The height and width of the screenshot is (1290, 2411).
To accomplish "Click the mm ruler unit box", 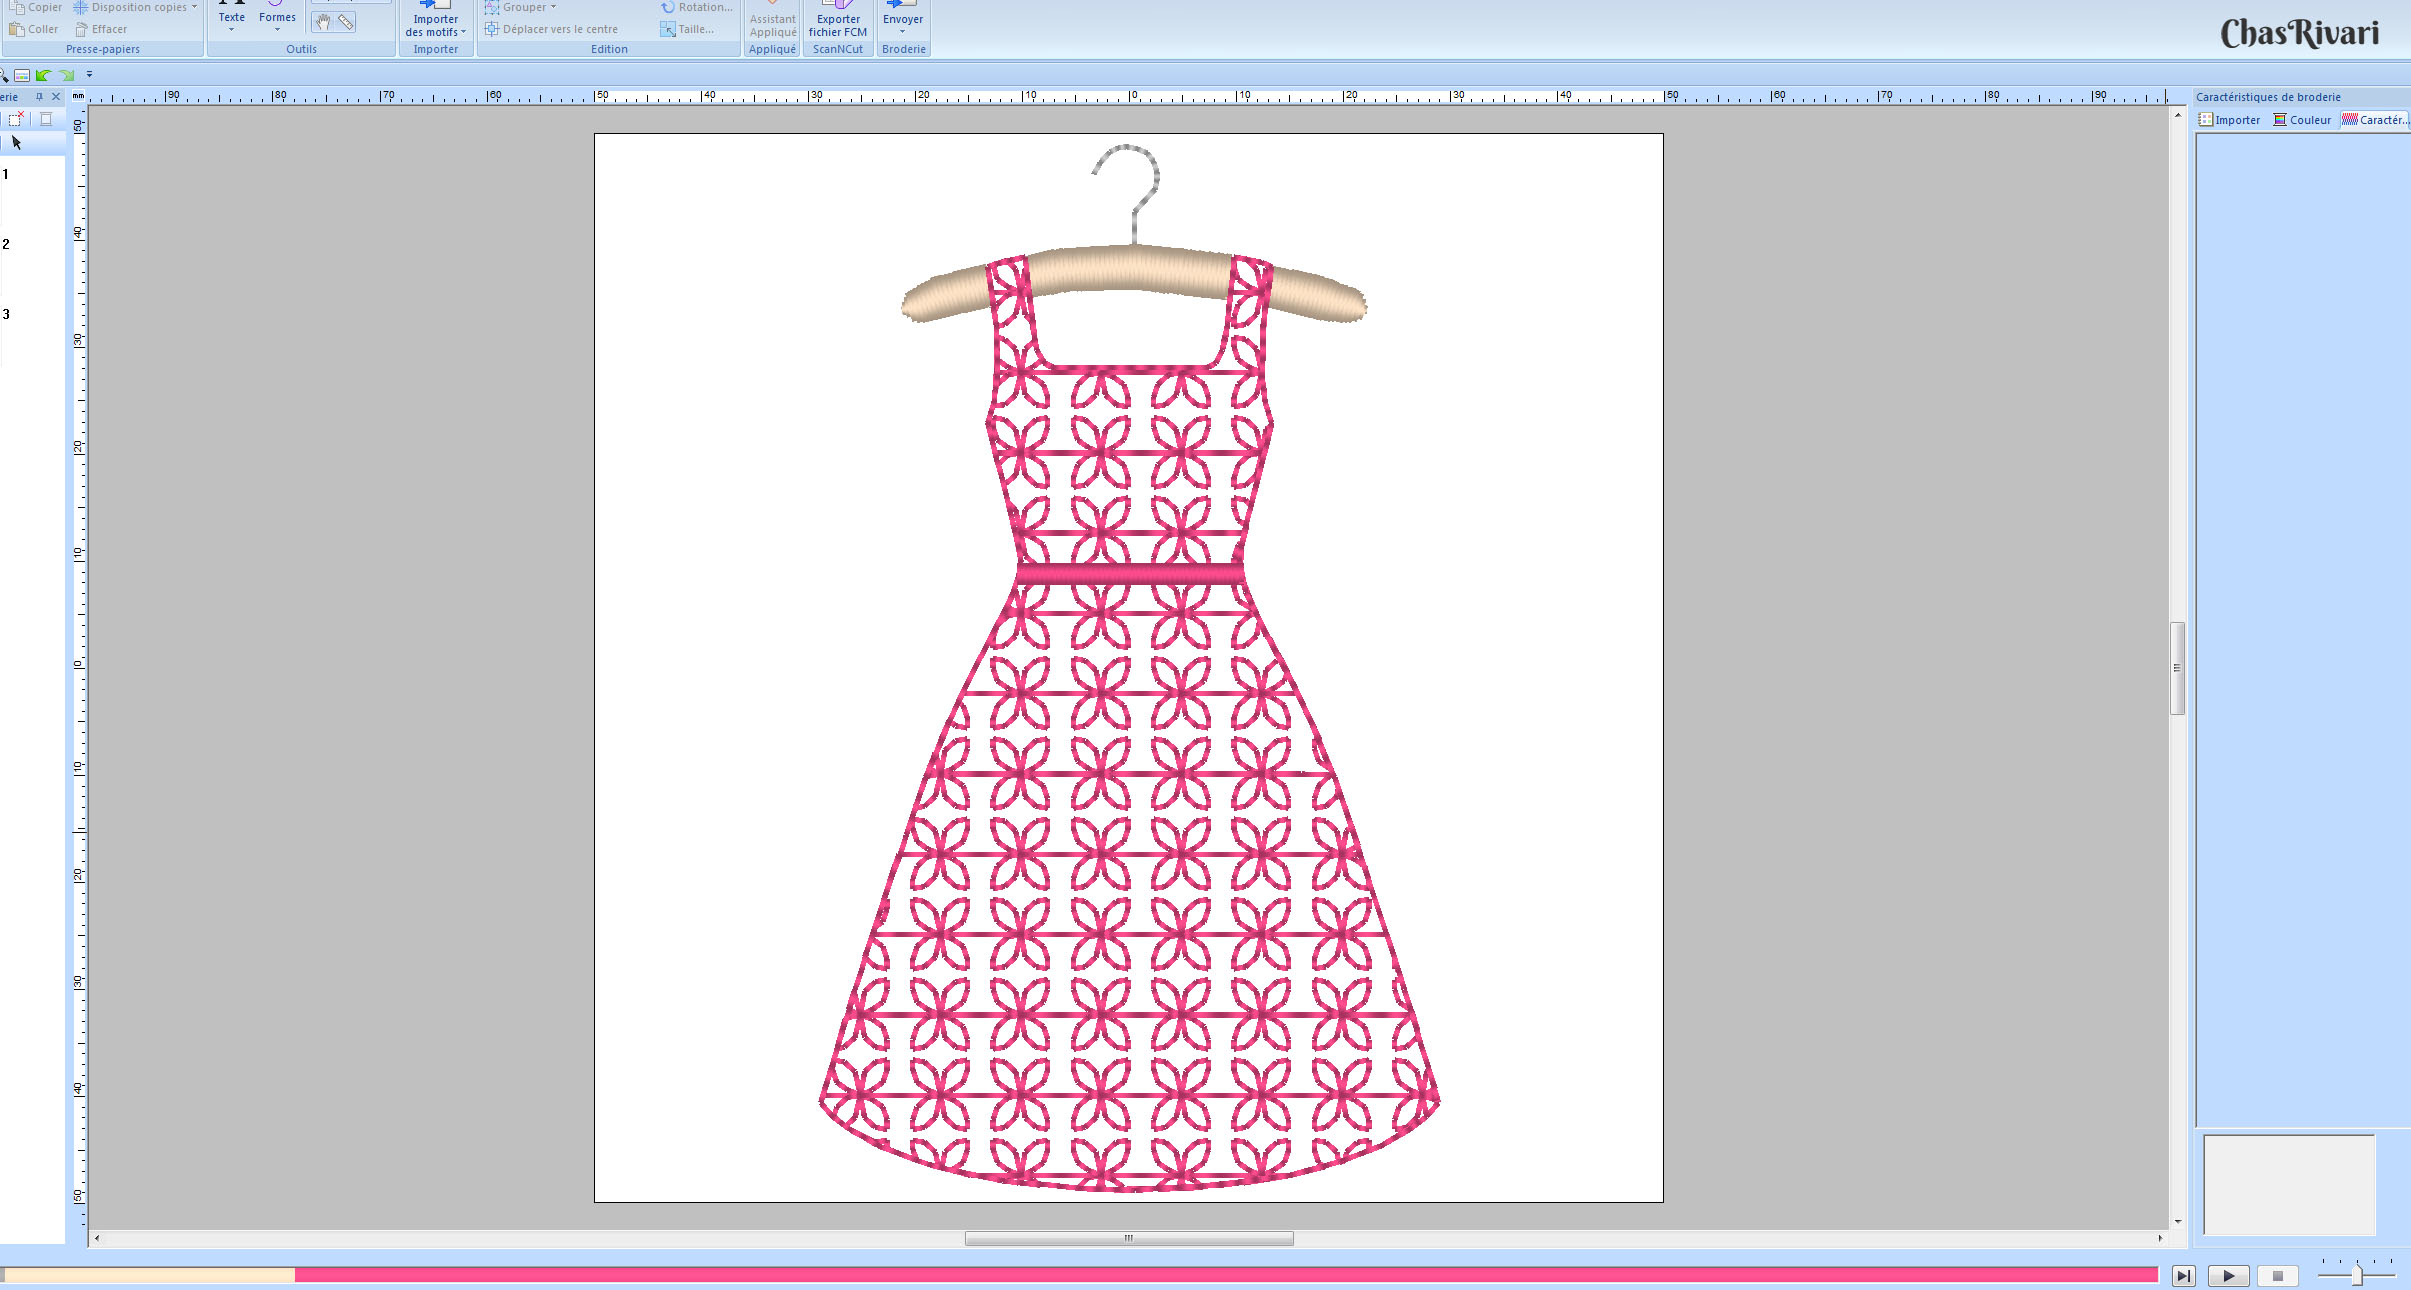I will (x=78, y=96).
